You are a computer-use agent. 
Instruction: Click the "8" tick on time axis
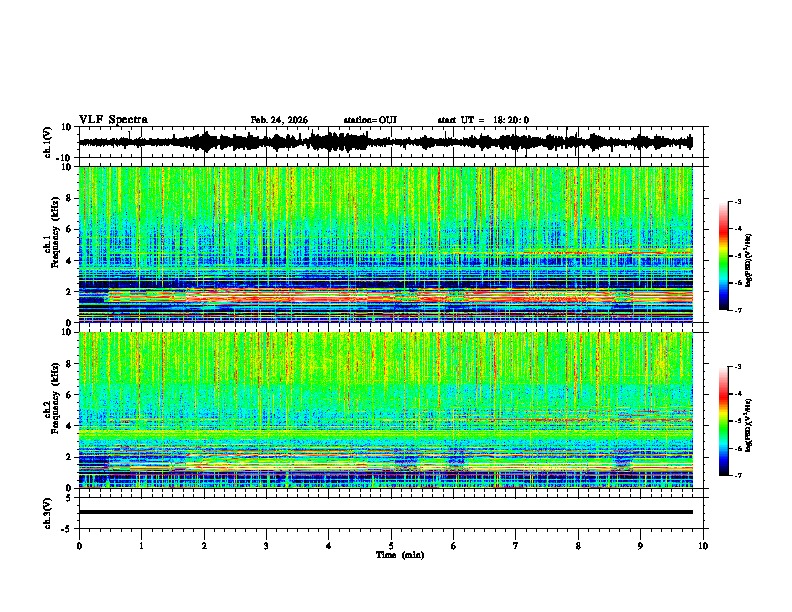point(578,546)
